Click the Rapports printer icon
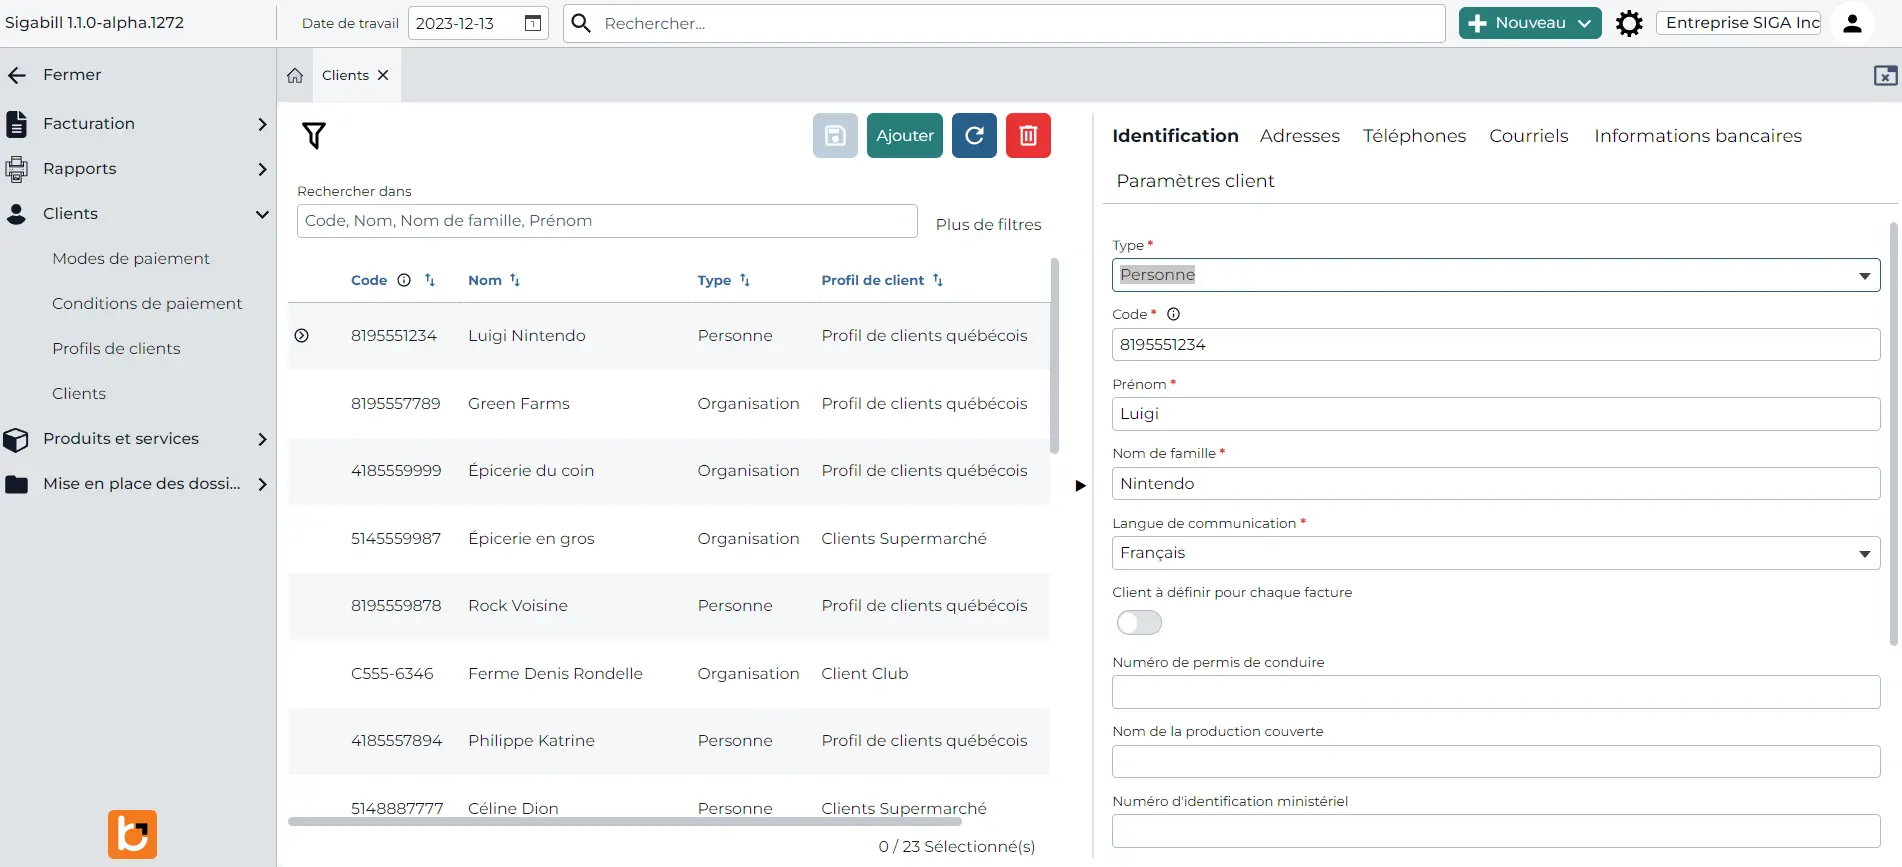The height and width of the screenshot is (867, 1902). (x=16, y=169)
